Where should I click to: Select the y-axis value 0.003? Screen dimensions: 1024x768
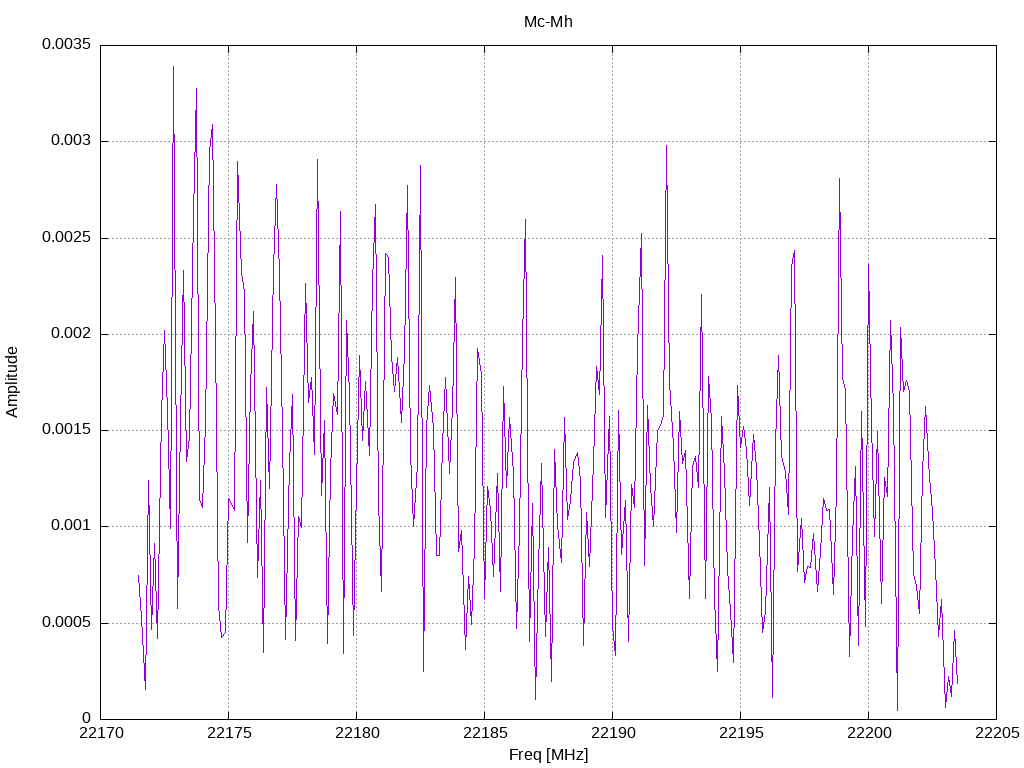[71, 140]
